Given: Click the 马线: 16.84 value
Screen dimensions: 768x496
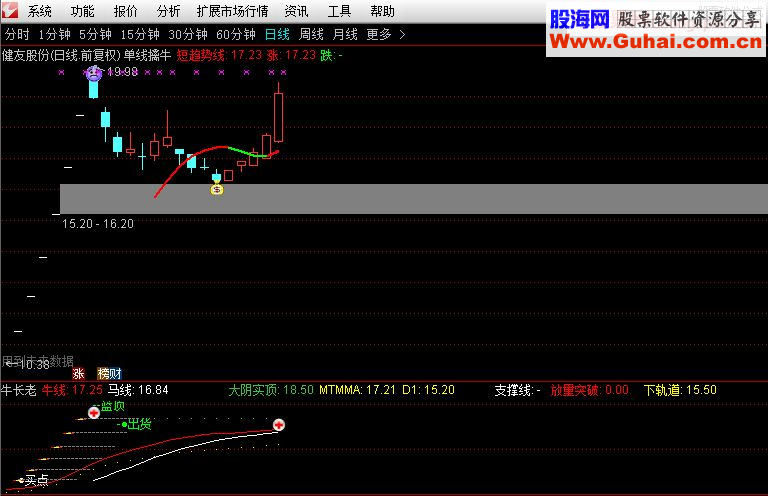Looking at the screenshot, I should (138, 390).
